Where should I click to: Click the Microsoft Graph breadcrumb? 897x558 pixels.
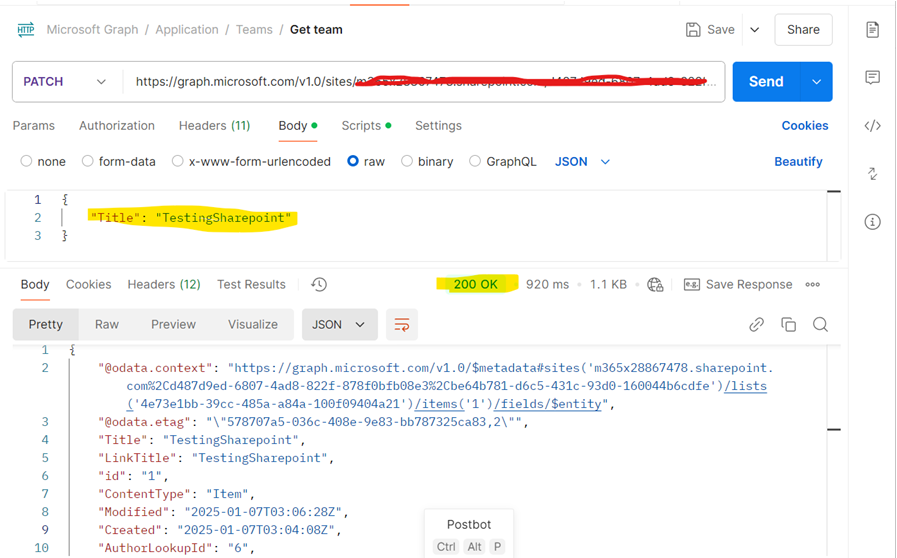click(93, 30)
